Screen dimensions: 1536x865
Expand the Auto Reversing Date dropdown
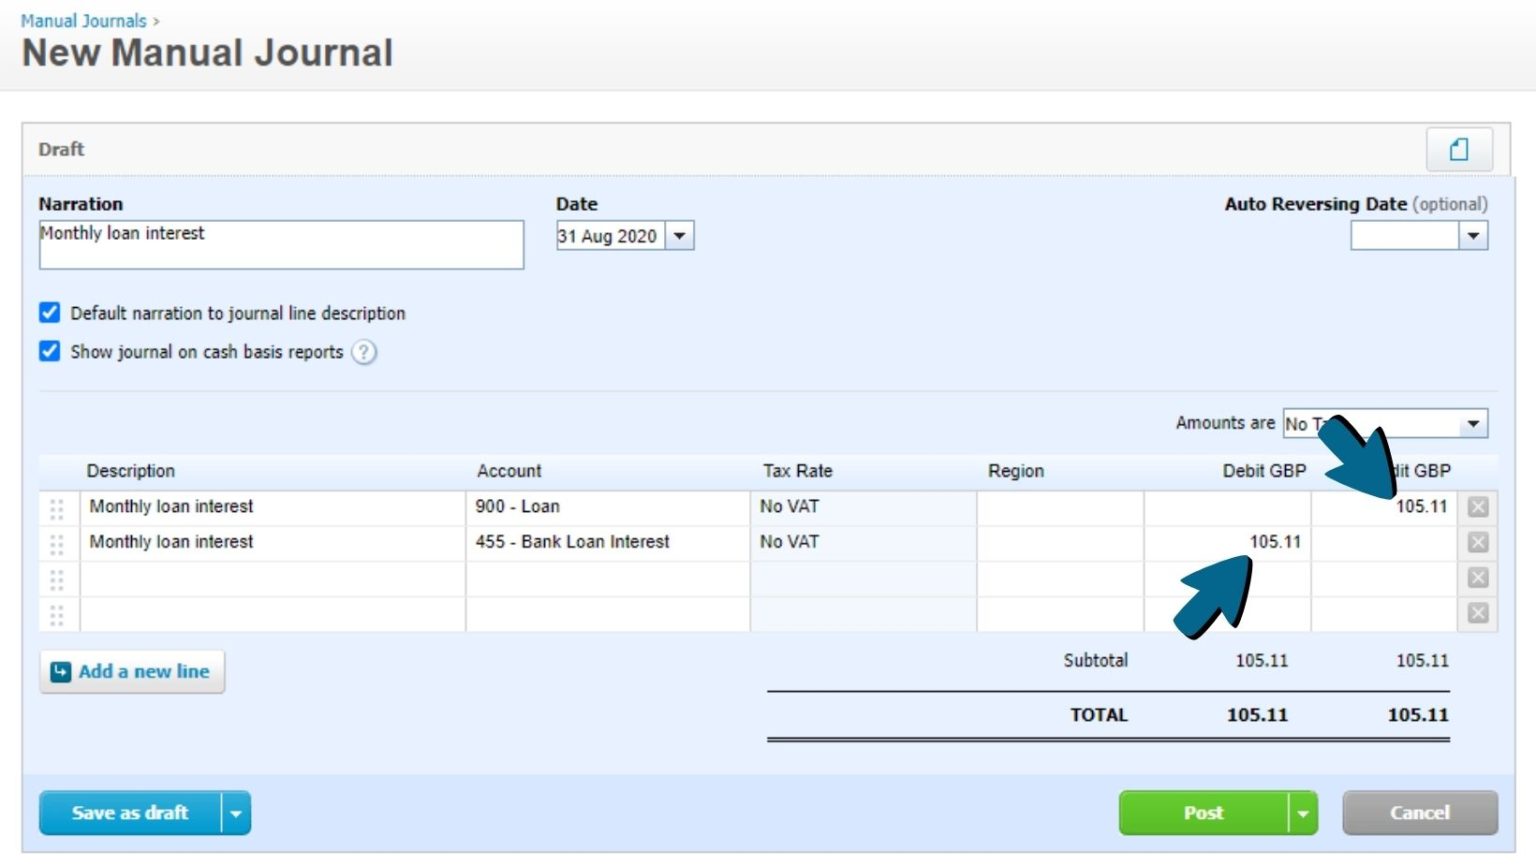[1474, 236]
